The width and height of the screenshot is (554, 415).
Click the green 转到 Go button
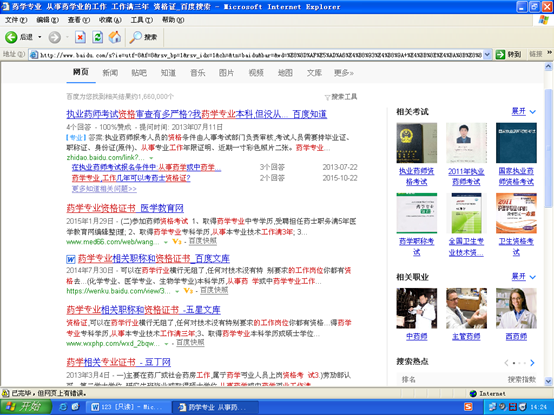[x=508, y=54]
